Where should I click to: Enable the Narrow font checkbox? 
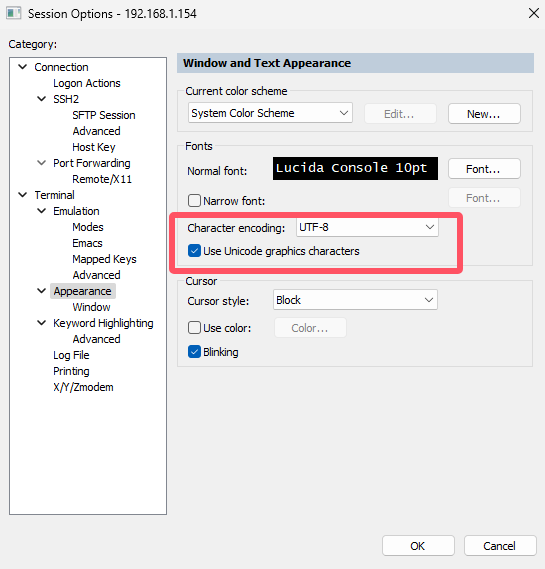(x=194, y=200)
